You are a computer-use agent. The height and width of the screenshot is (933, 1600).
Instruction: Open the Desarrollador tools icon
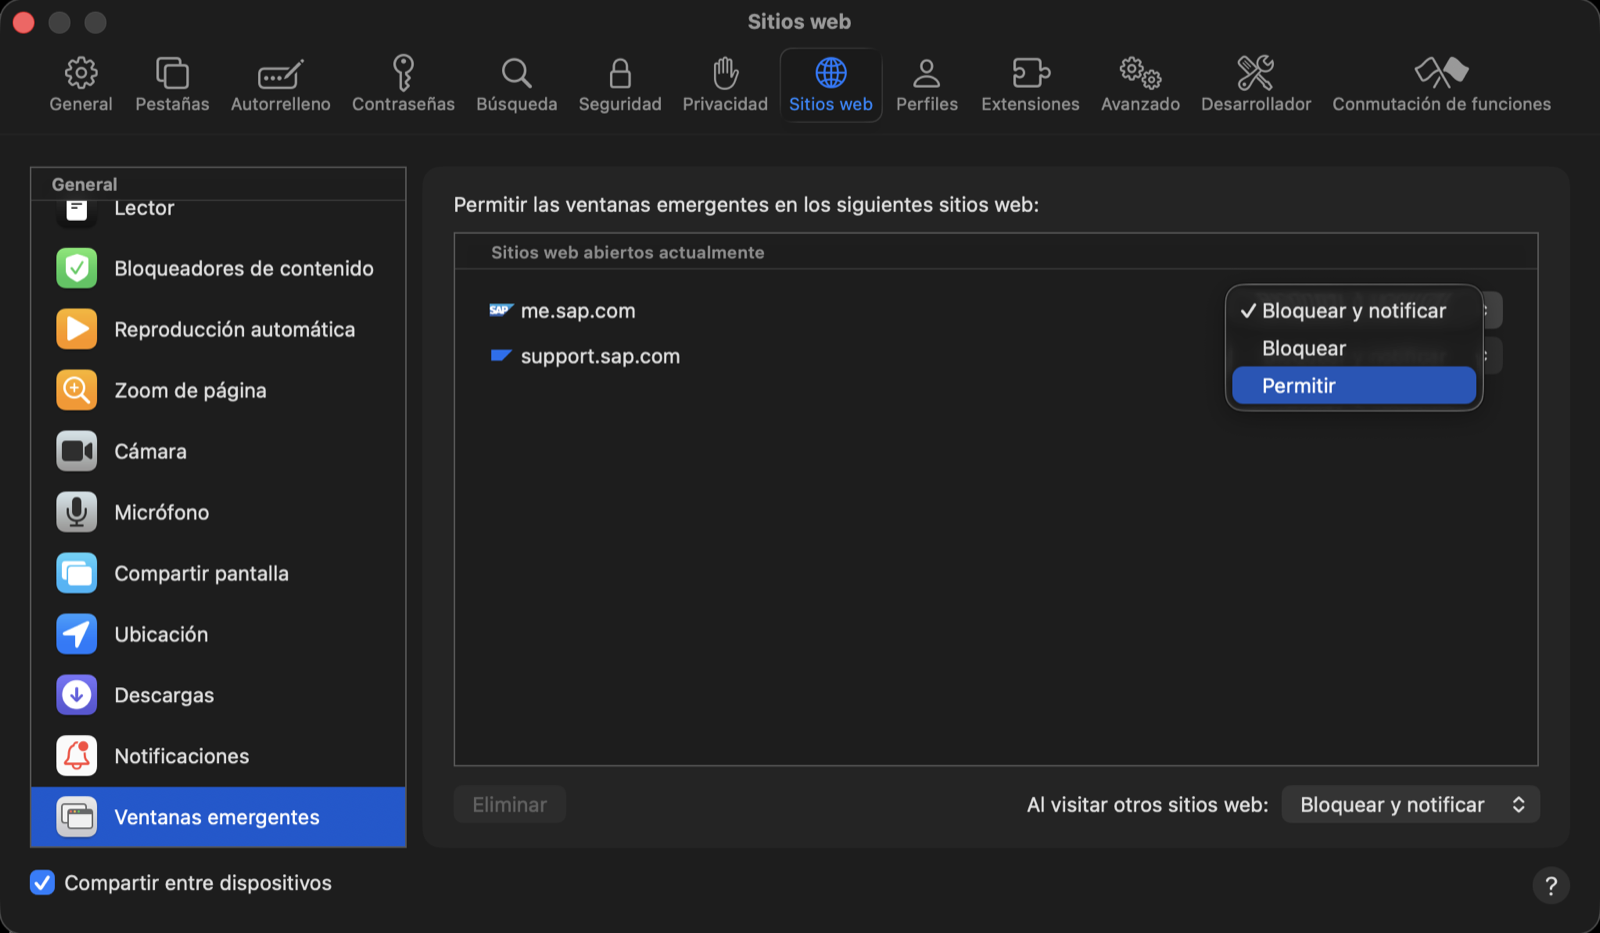click(1256, 73)
